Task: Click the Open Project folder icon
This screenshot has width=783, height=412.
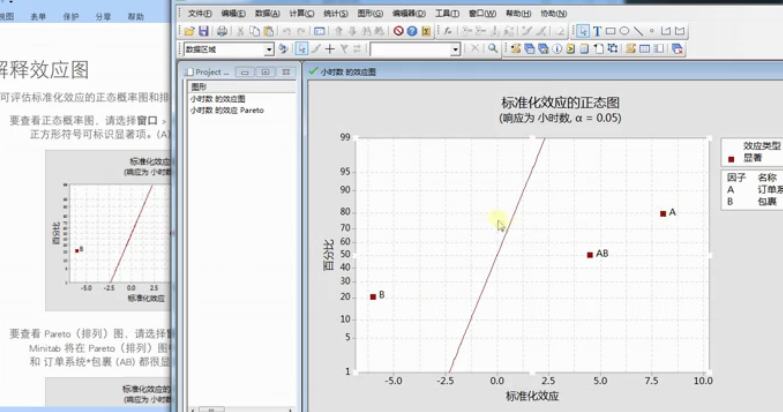Action: [x=189, y=31]
